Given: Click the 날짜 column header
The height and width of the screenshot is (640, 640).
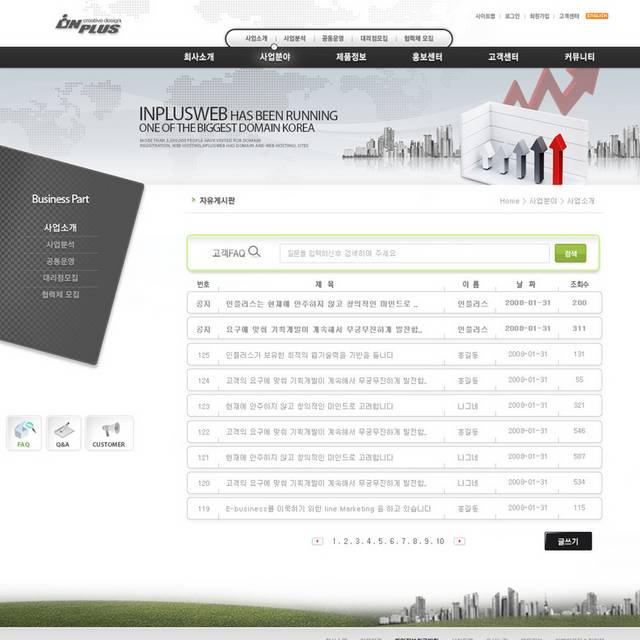Looking at the screenshot, I should (x=526, y=284).
